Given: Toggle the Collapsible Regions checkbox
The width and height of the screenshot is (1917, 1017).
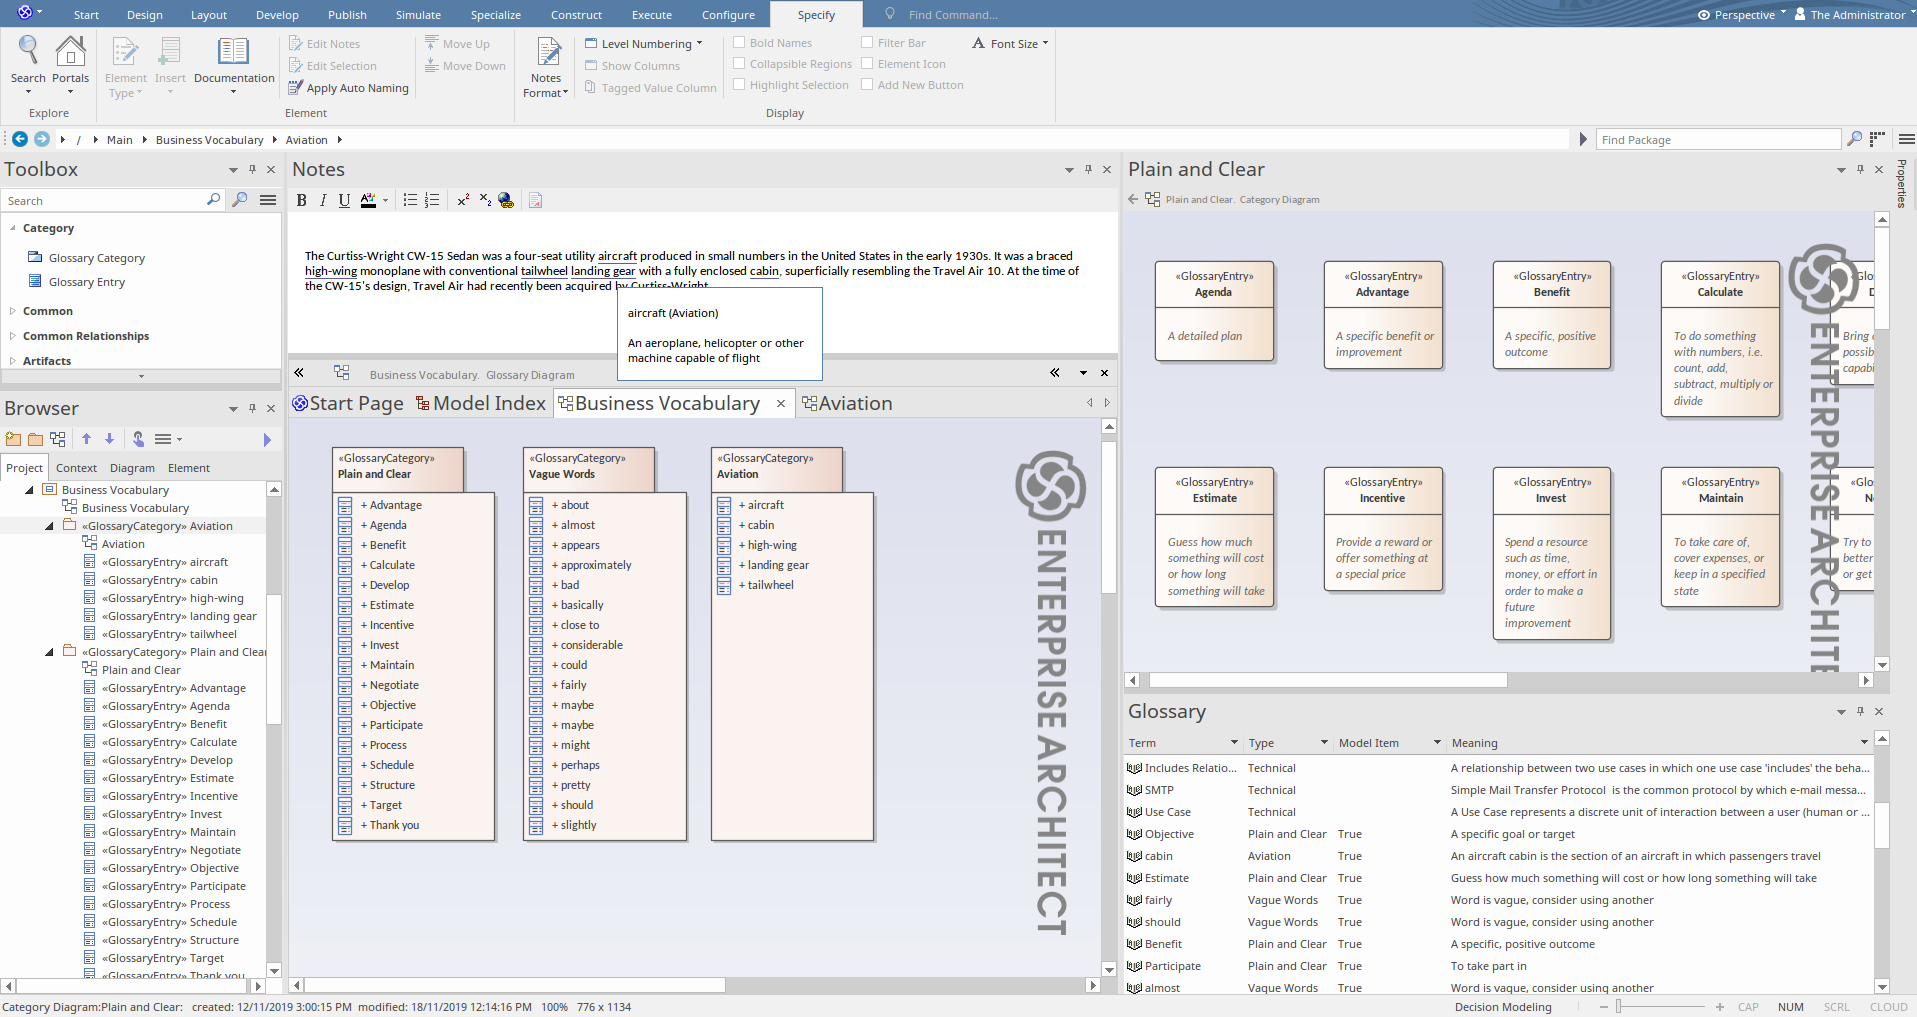Looking at the screenshot, I should point(739,64).
